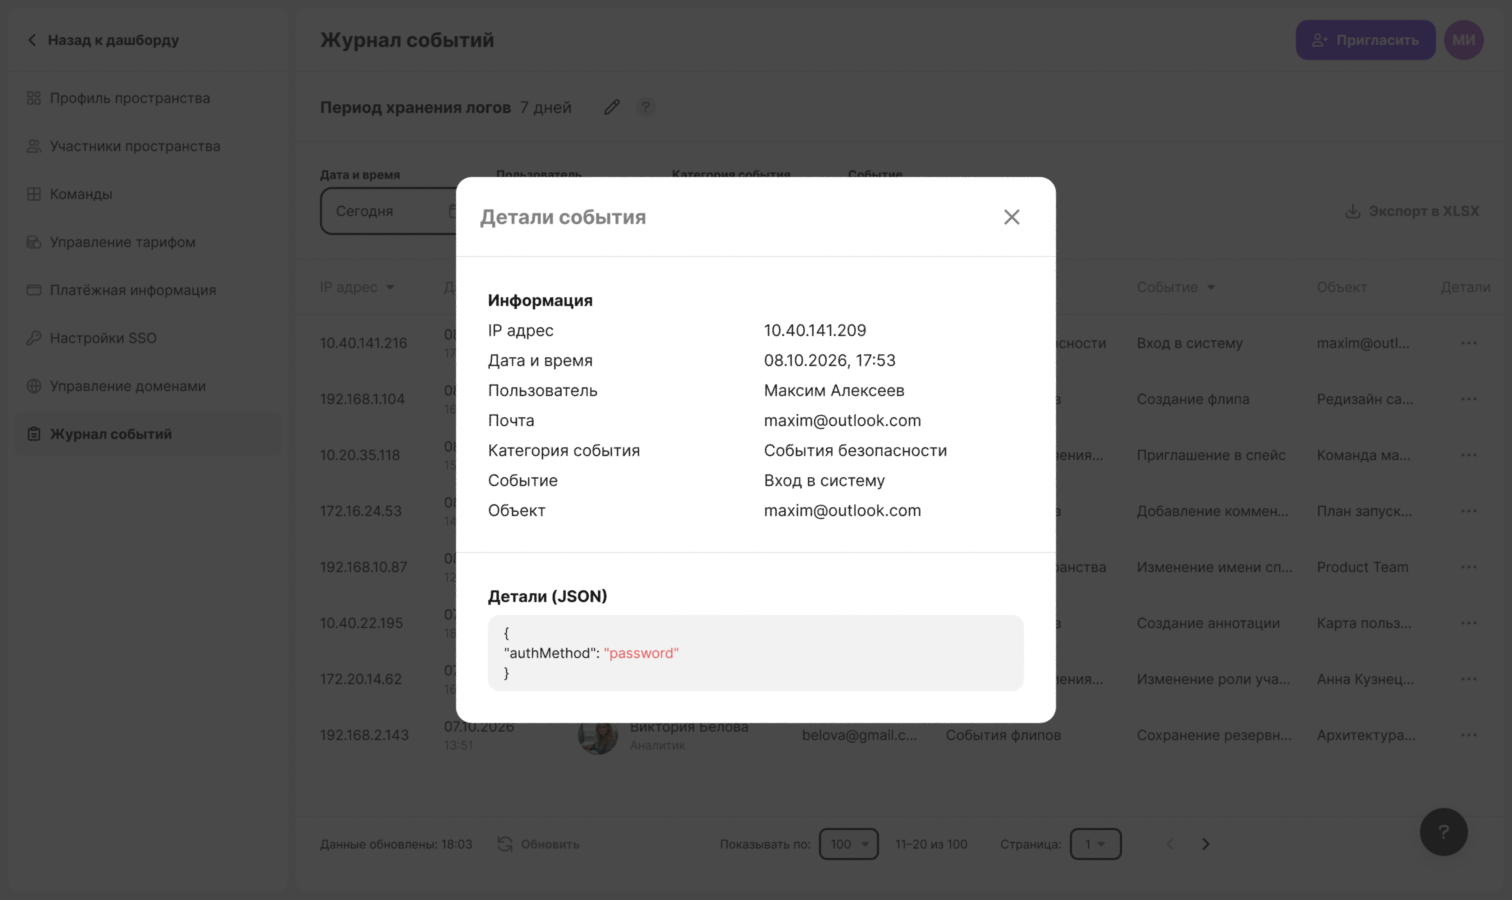This screenshot has height=900, width=1512.
Task: Open Участники пространства in sidebar
Action: coord(123,146)
